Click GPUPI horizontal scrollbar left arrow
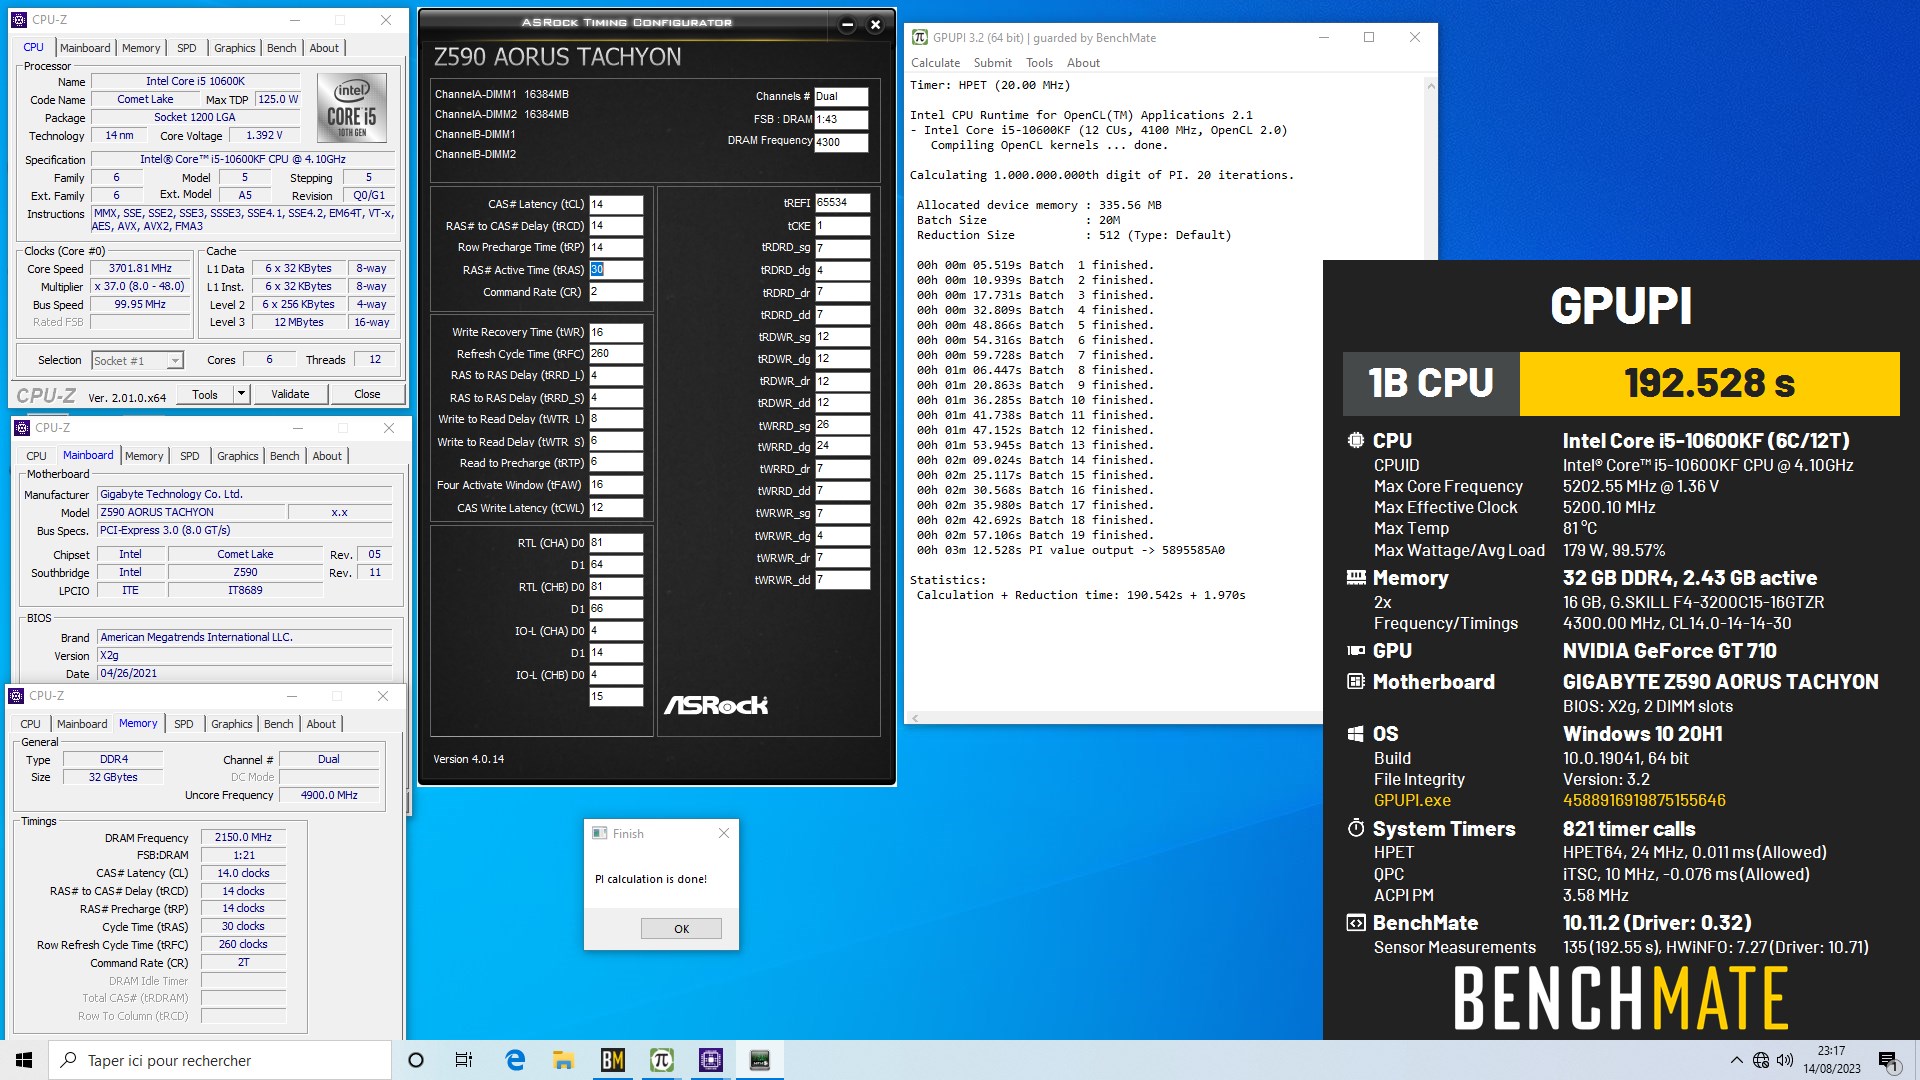Image resolution: width=1920 pixels, height=1080 pixels. click(914, 717)
